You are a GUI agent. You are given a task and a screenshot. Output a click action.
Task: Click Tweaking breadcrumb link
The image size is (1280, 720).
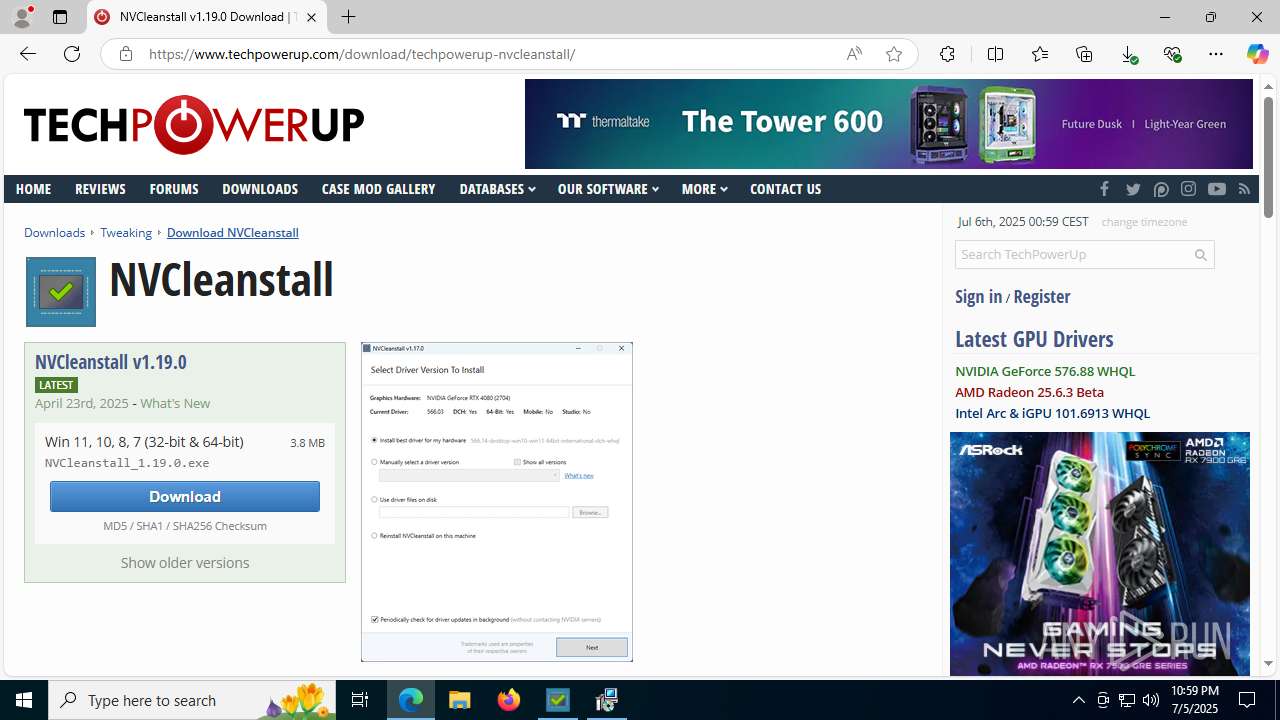126,233
